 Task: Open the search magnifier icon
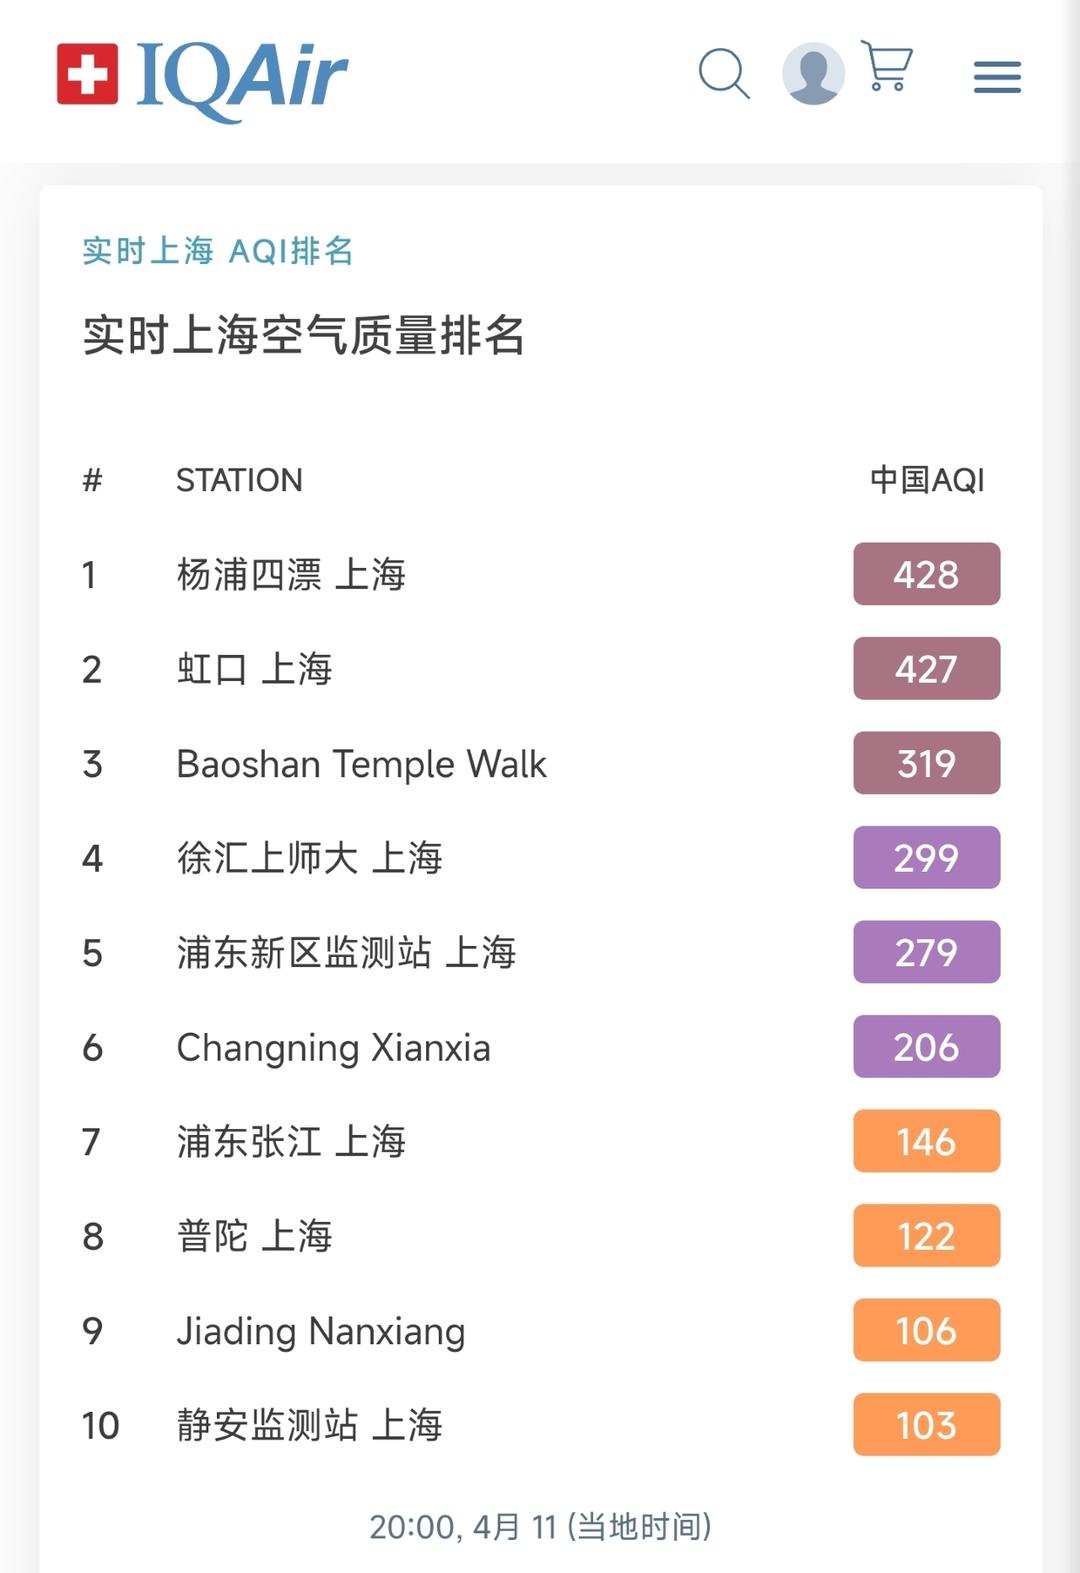click(x=723, y=74)
